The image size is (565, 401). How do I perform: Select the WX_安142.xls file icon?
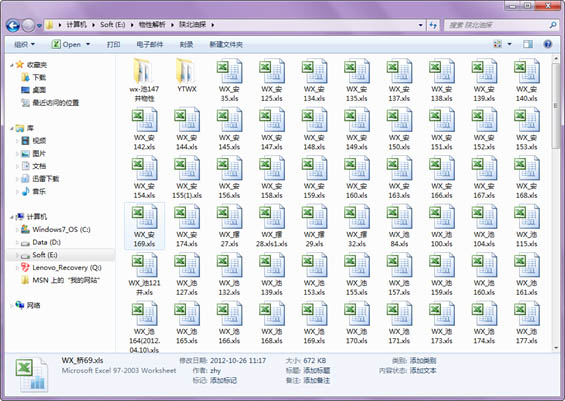click(144, 120)
